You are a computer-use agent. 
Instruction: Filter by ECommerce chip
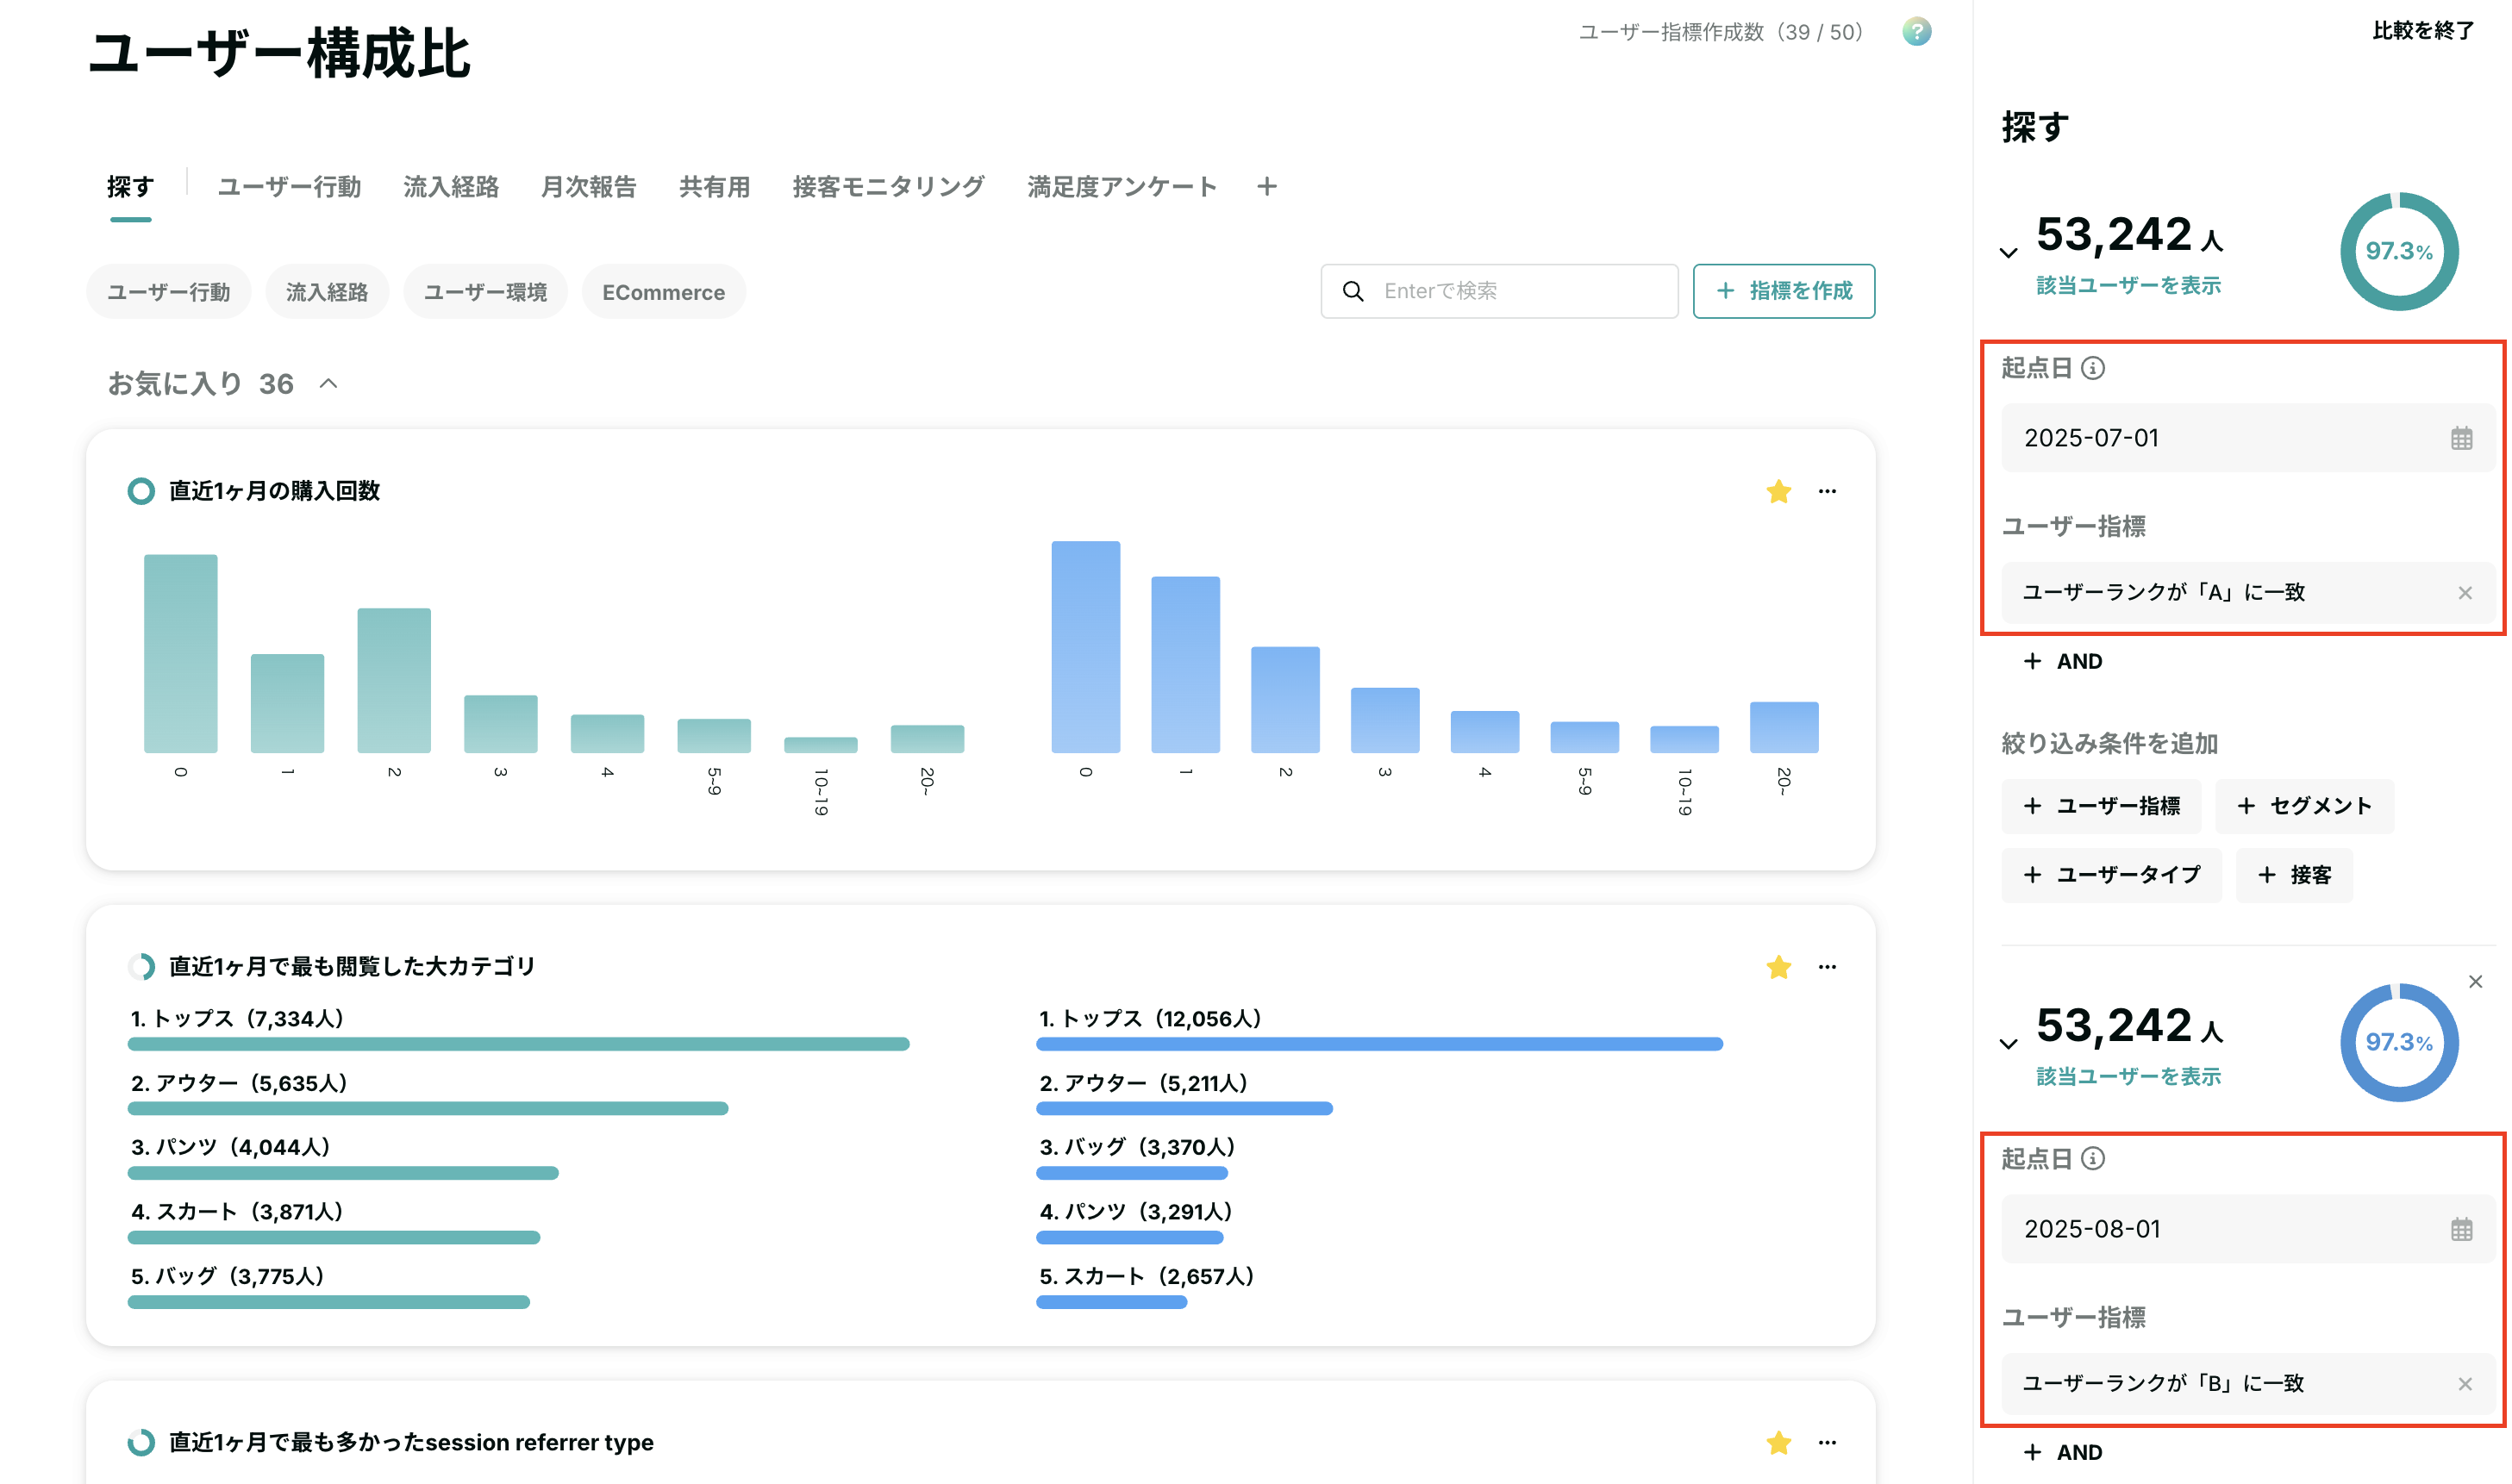(663, 292)
